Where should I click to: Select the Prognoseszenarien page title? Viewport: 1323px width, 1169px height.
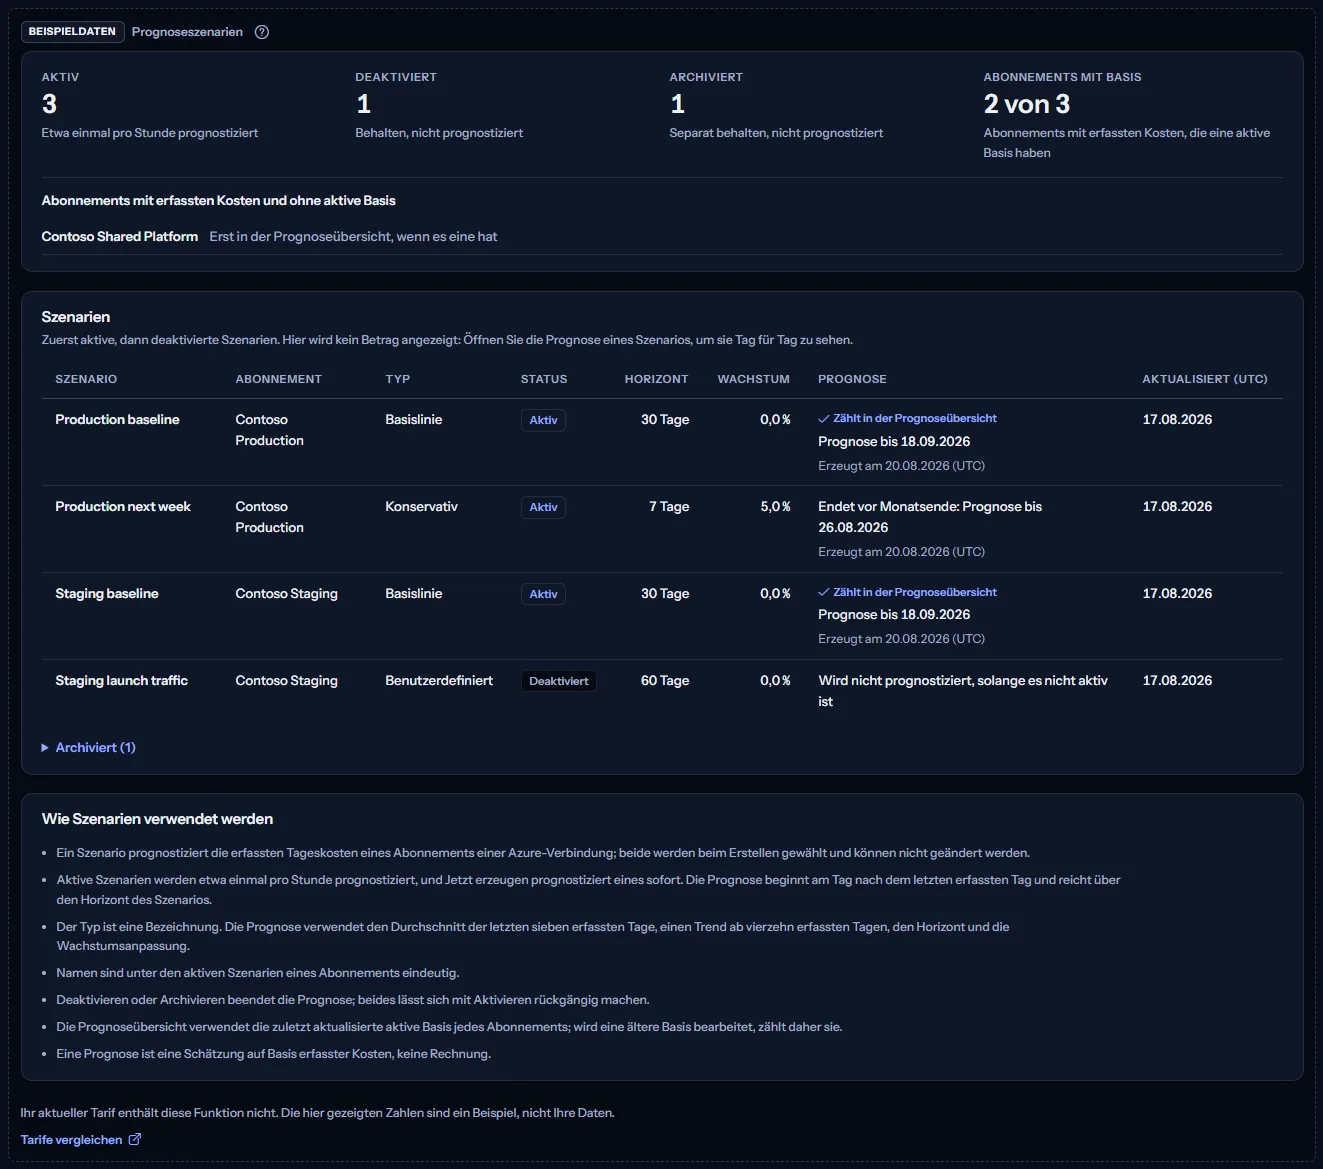187,32
